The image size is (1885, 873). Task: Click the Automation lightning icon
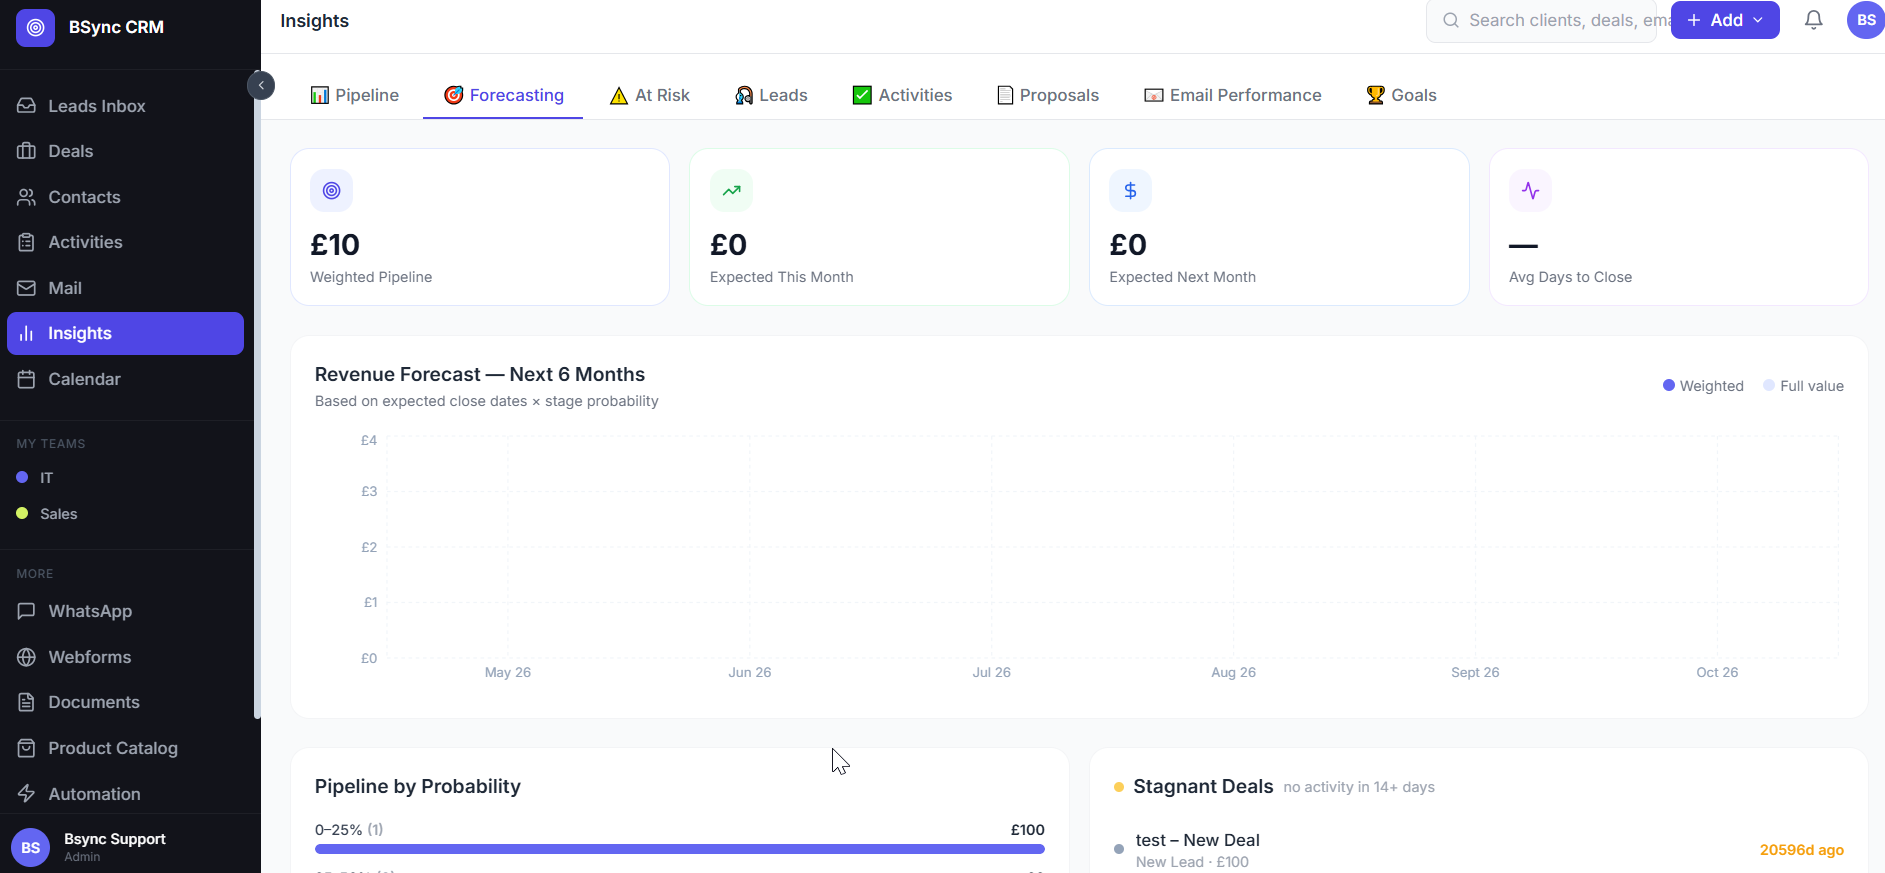[27, 794]
